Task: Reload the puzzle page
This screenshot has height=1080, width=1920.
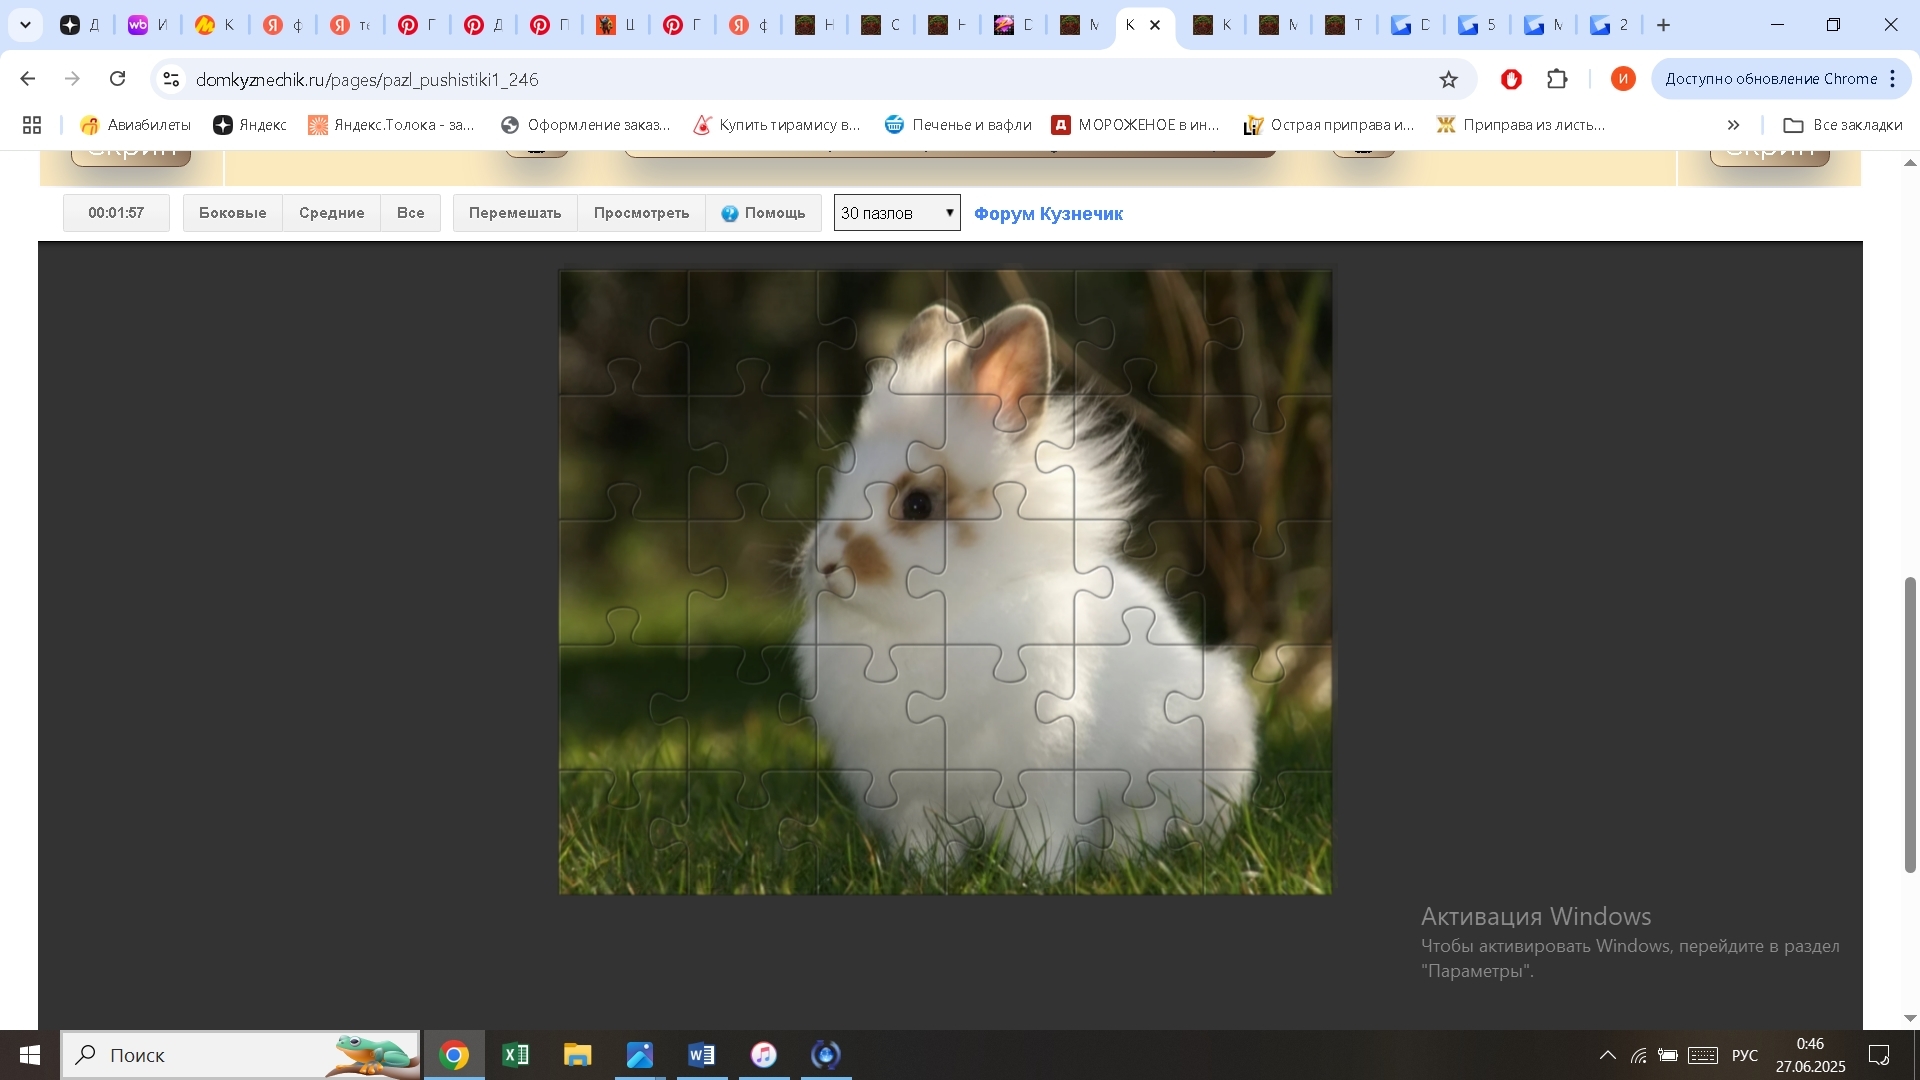Action: pyautogui.click(x=118, y=79)
